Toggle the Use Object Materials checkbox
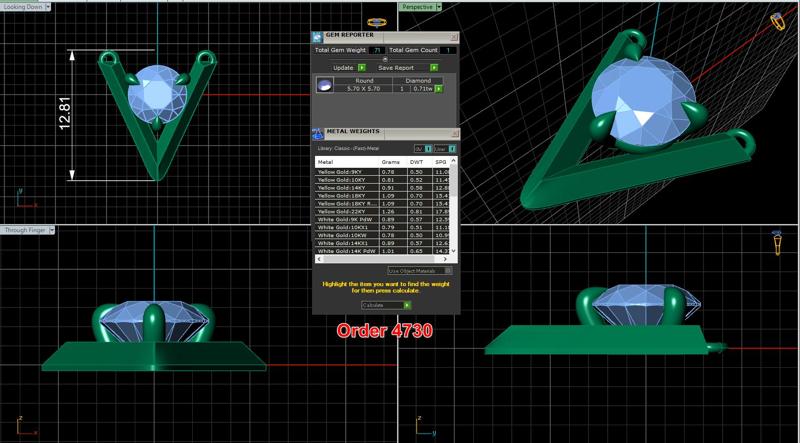Screen dimensions: 800x443 pyautogui.click(x=448, y=270)
